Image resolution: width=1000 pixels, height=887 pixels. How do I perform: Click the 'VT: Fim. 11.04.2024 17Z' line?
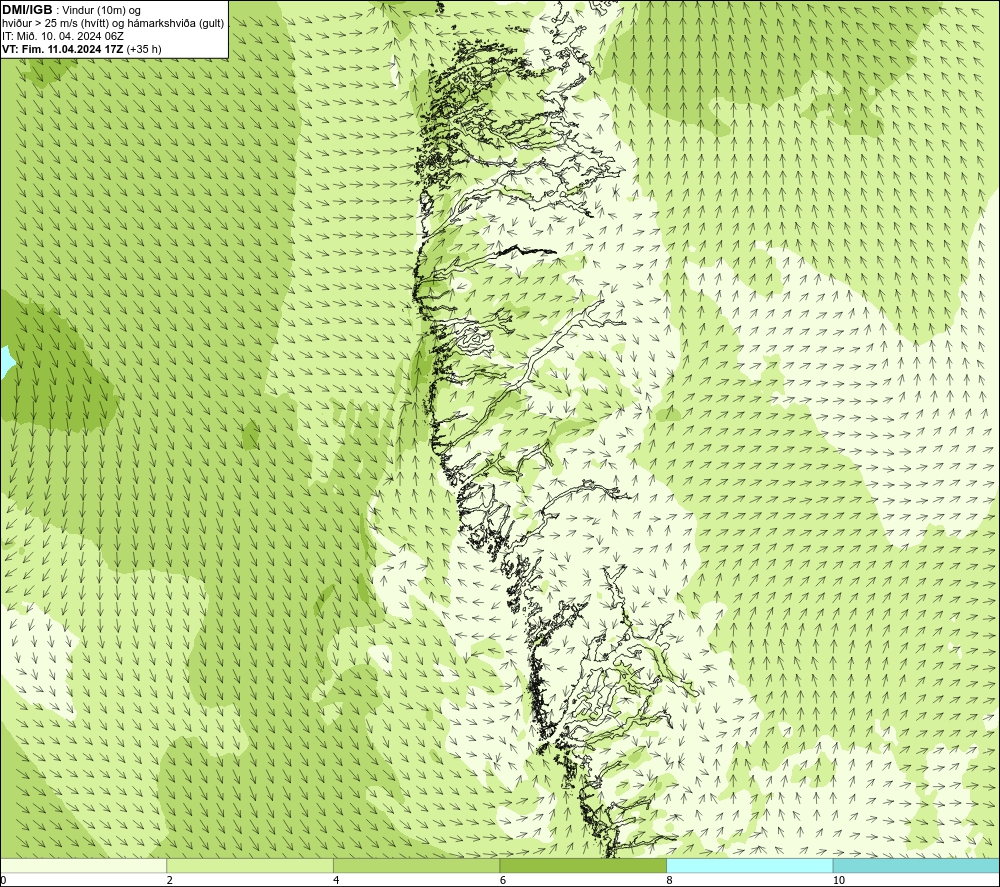(x=64, y=49)
